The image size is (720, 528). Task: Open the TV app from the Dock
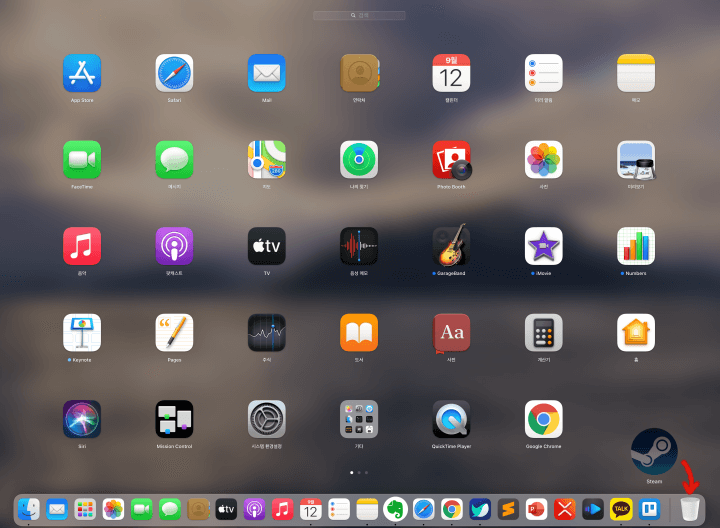[x=226, y=509]
